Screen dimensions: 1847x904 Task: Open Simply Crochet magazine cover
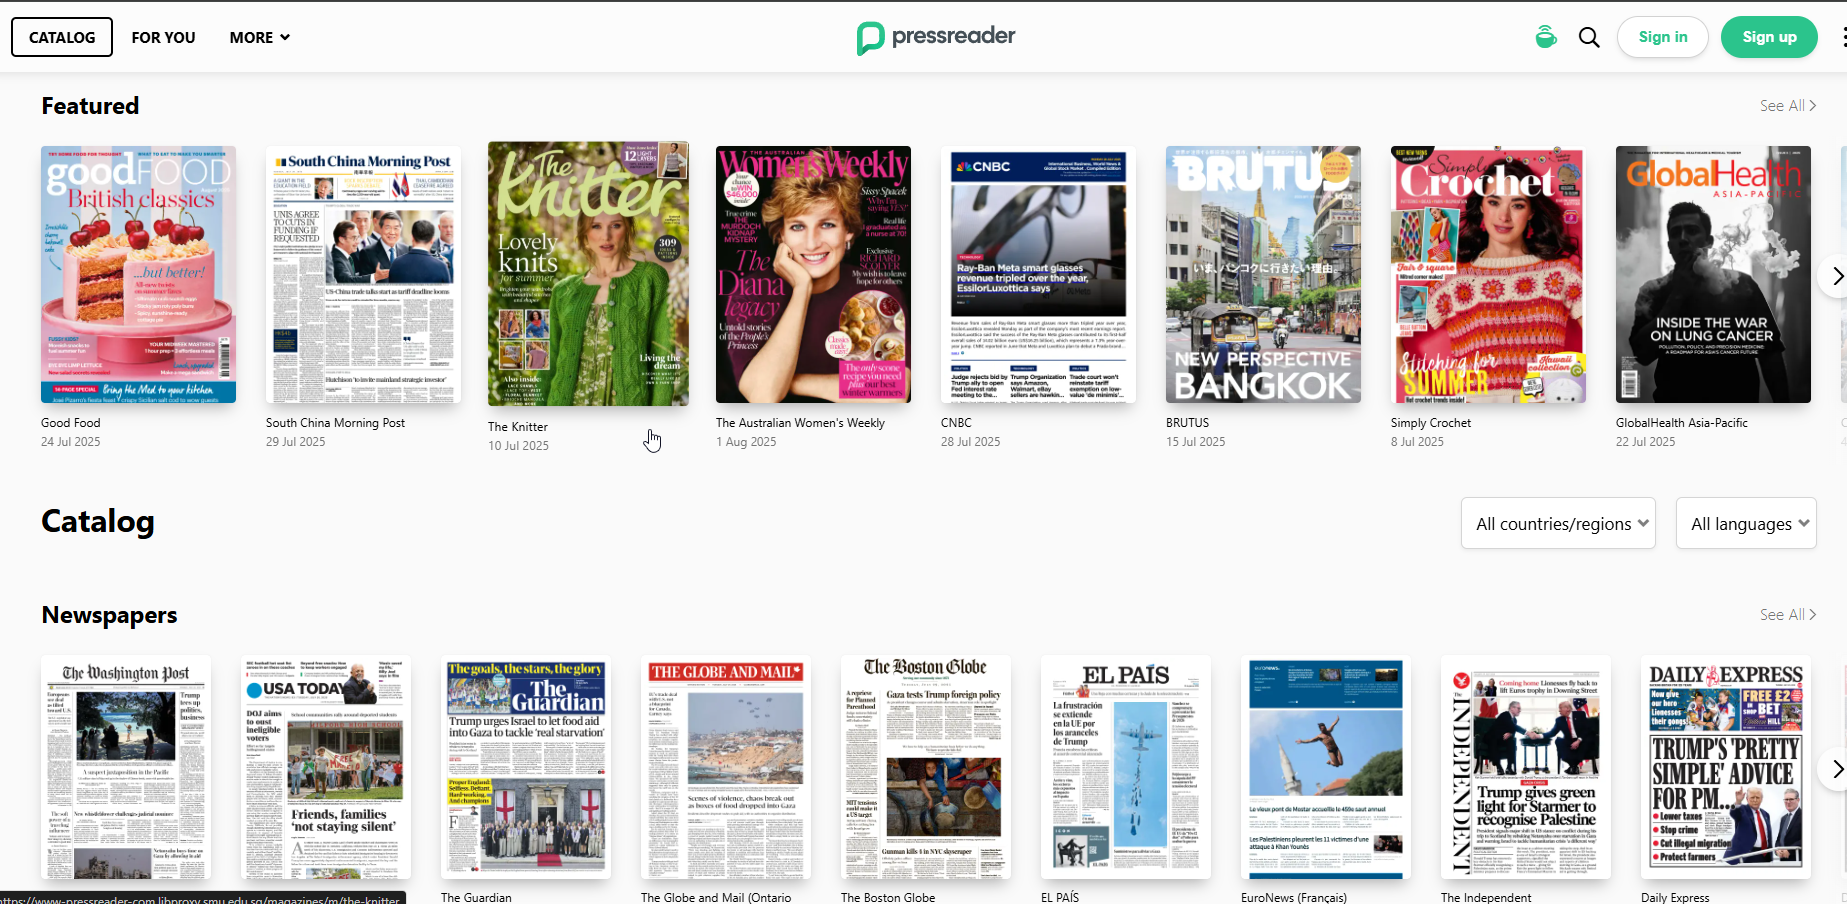pos(1488,275)
